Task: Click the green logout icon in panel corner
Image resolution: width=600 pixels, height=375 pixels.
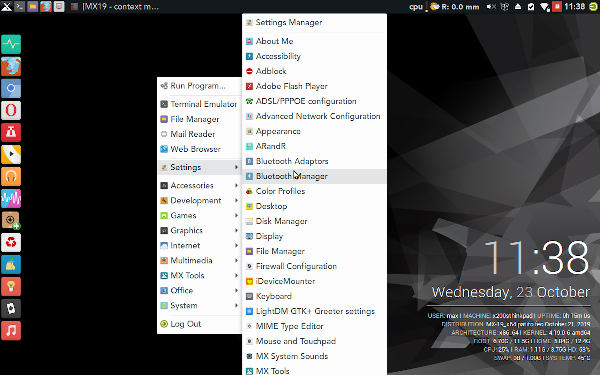Action: pyautogui.click(x=593, y=7)
